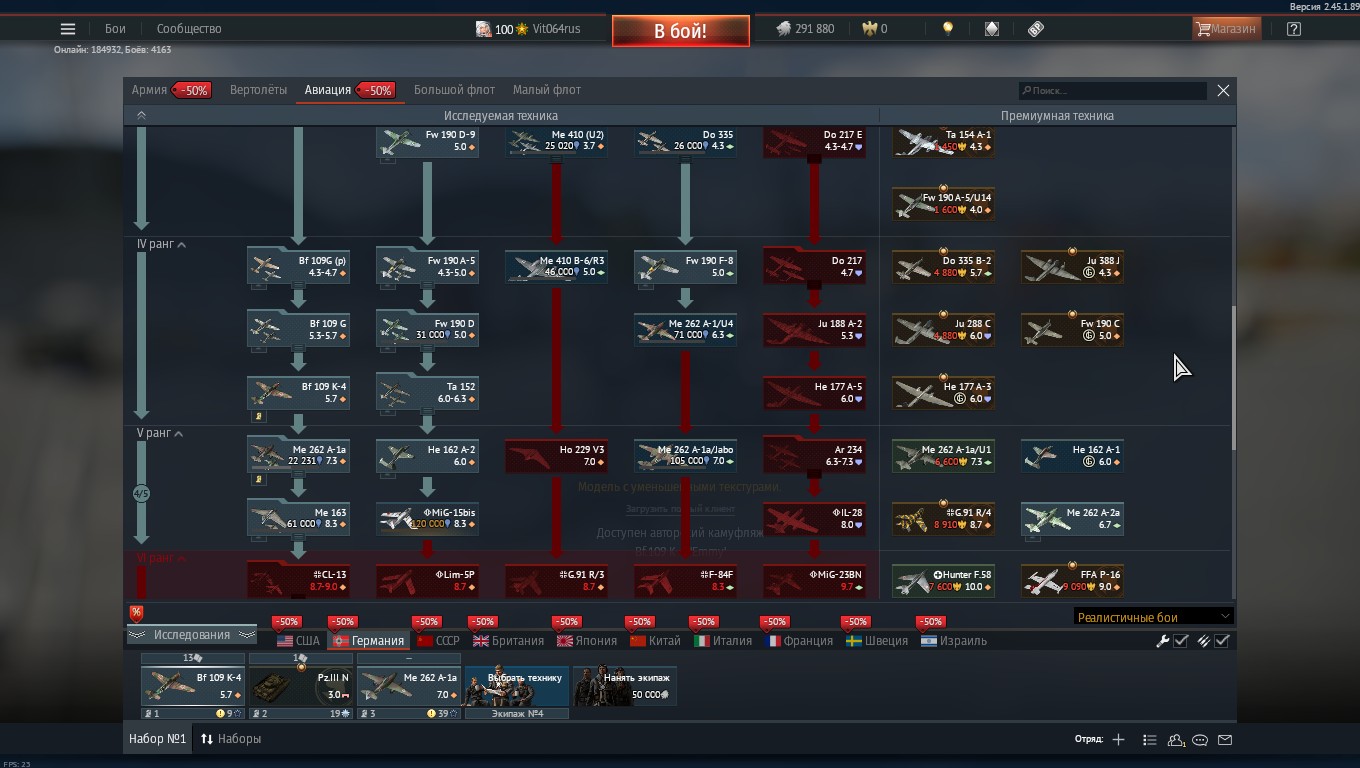Select the MiG-15bis aircraft card
The width and height of the screenshot is (1360, 768).
coord(427,518)
